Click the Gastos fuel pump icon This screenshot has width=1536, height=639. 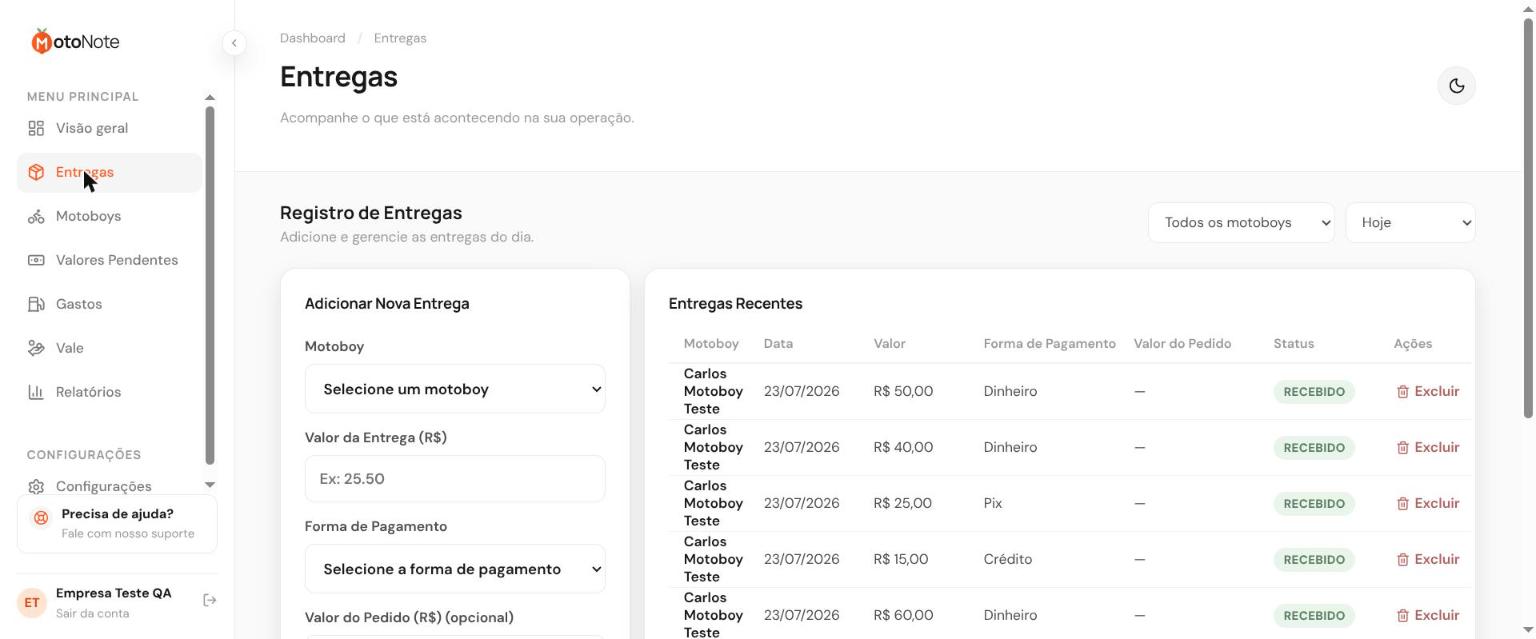click(36, 304)
